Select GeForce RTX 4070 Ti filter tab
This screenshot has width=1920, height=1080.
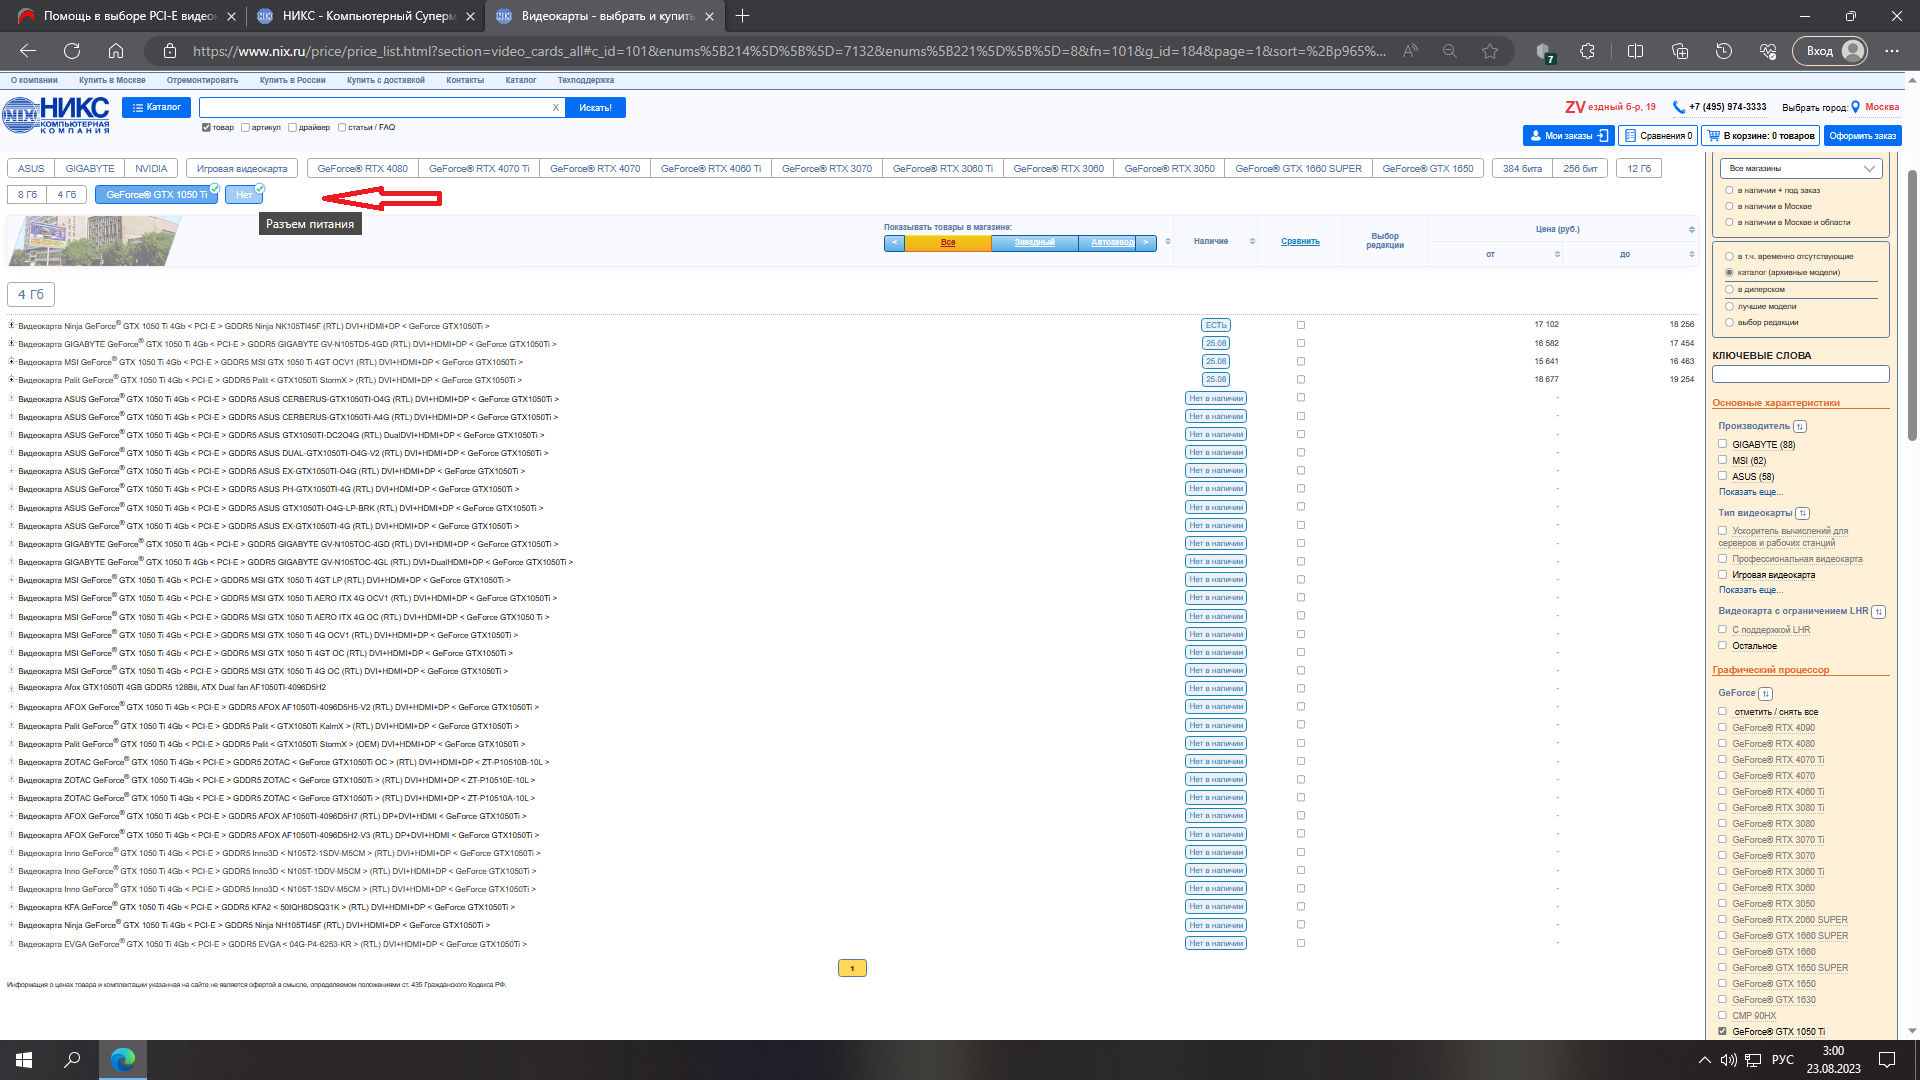pyautogui.click(x=478, y=168)
